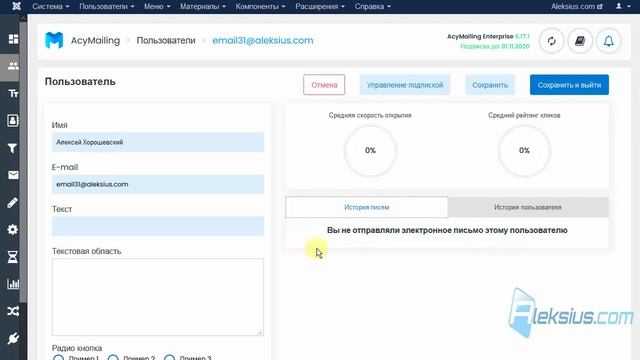Click the Текстовая область textarea
Image resolution: width=640 pixels, height=360 pixels.
158,297
